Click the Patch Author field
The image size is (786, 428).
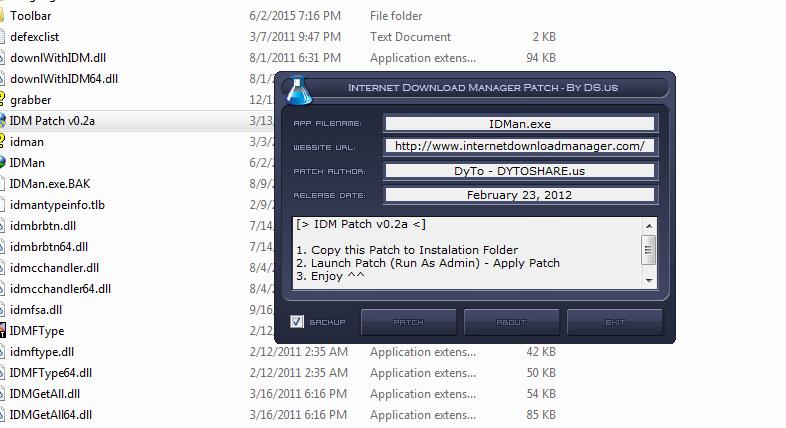click(520, 171)
